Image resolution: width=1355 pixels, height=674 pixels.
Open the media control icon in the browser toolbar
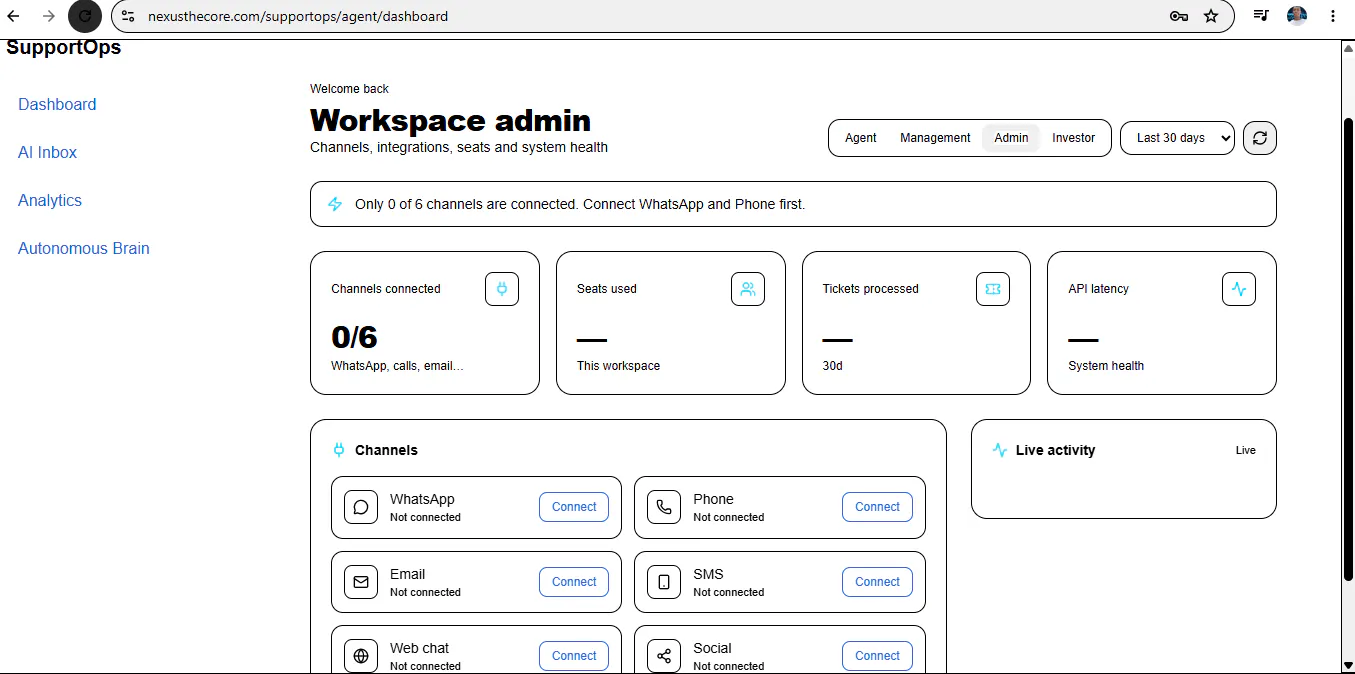pyautogui.click(x=1261, y=16)
